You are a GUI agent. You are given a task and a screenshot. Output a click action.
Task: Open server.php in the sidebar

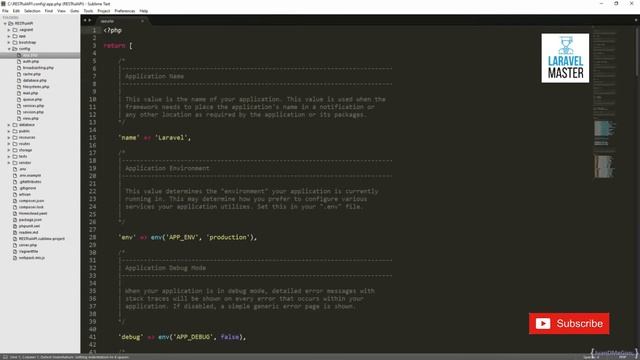click(x=28, y=245)
